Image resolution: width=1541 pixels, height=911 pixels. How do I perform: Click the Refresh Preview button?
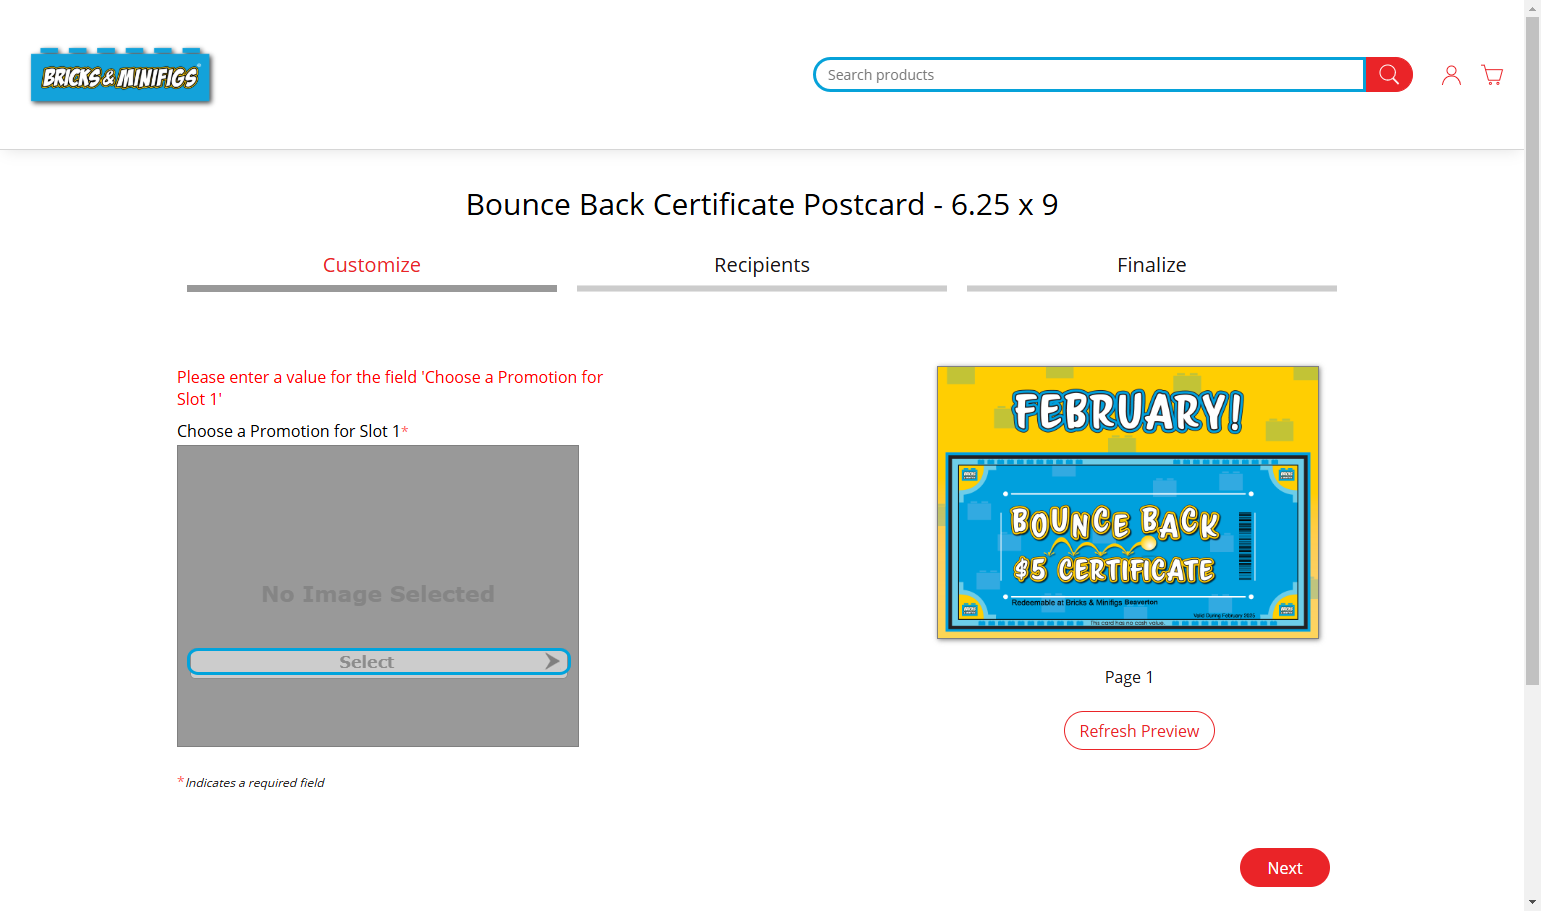[1139, 731]
